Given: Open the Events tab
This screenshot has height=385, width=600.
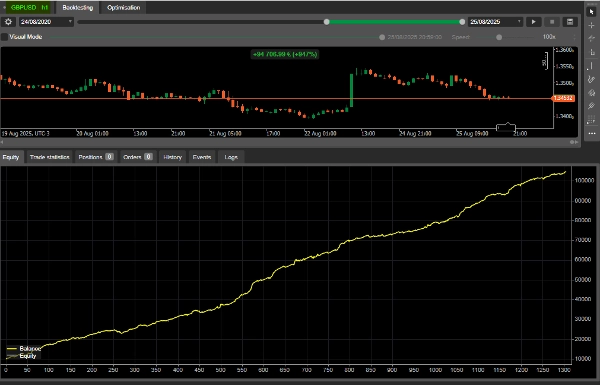Looking at the screenshot, I should (x=202, y=157).
